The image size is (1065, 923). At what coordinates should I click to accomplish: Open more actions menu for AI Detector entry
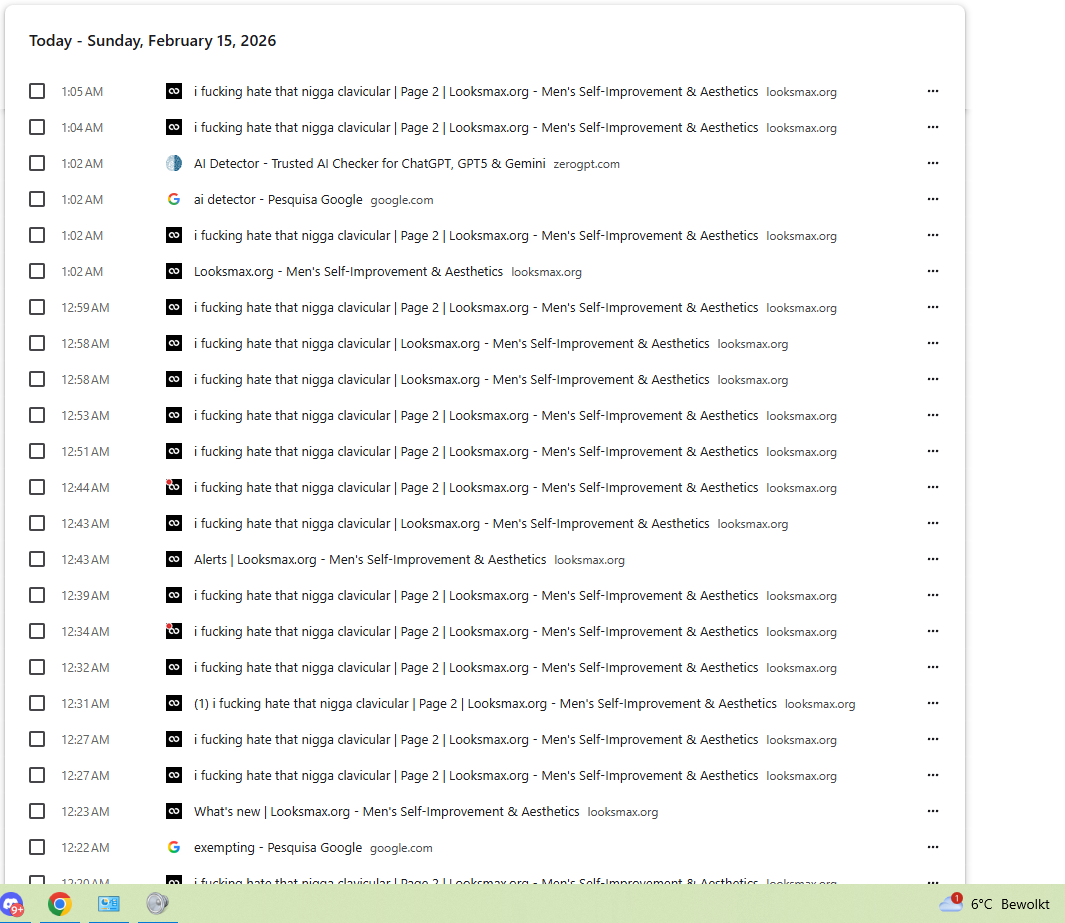coord(933,164)
